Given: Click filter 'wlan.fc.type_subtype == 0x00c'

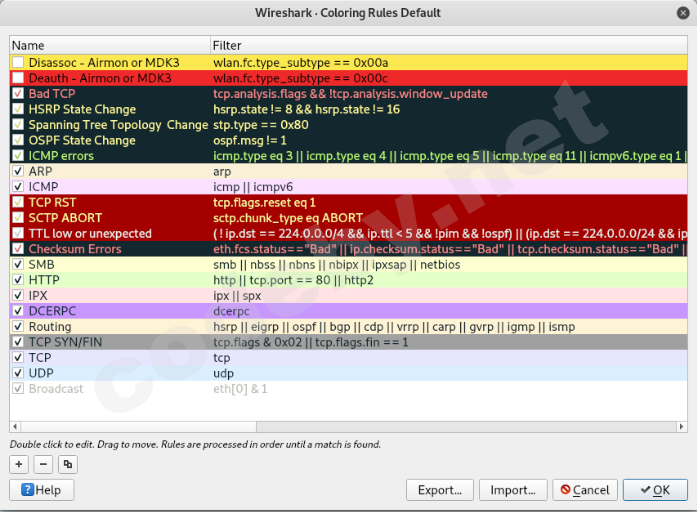Looking at the screenshot, I should 300,78.
